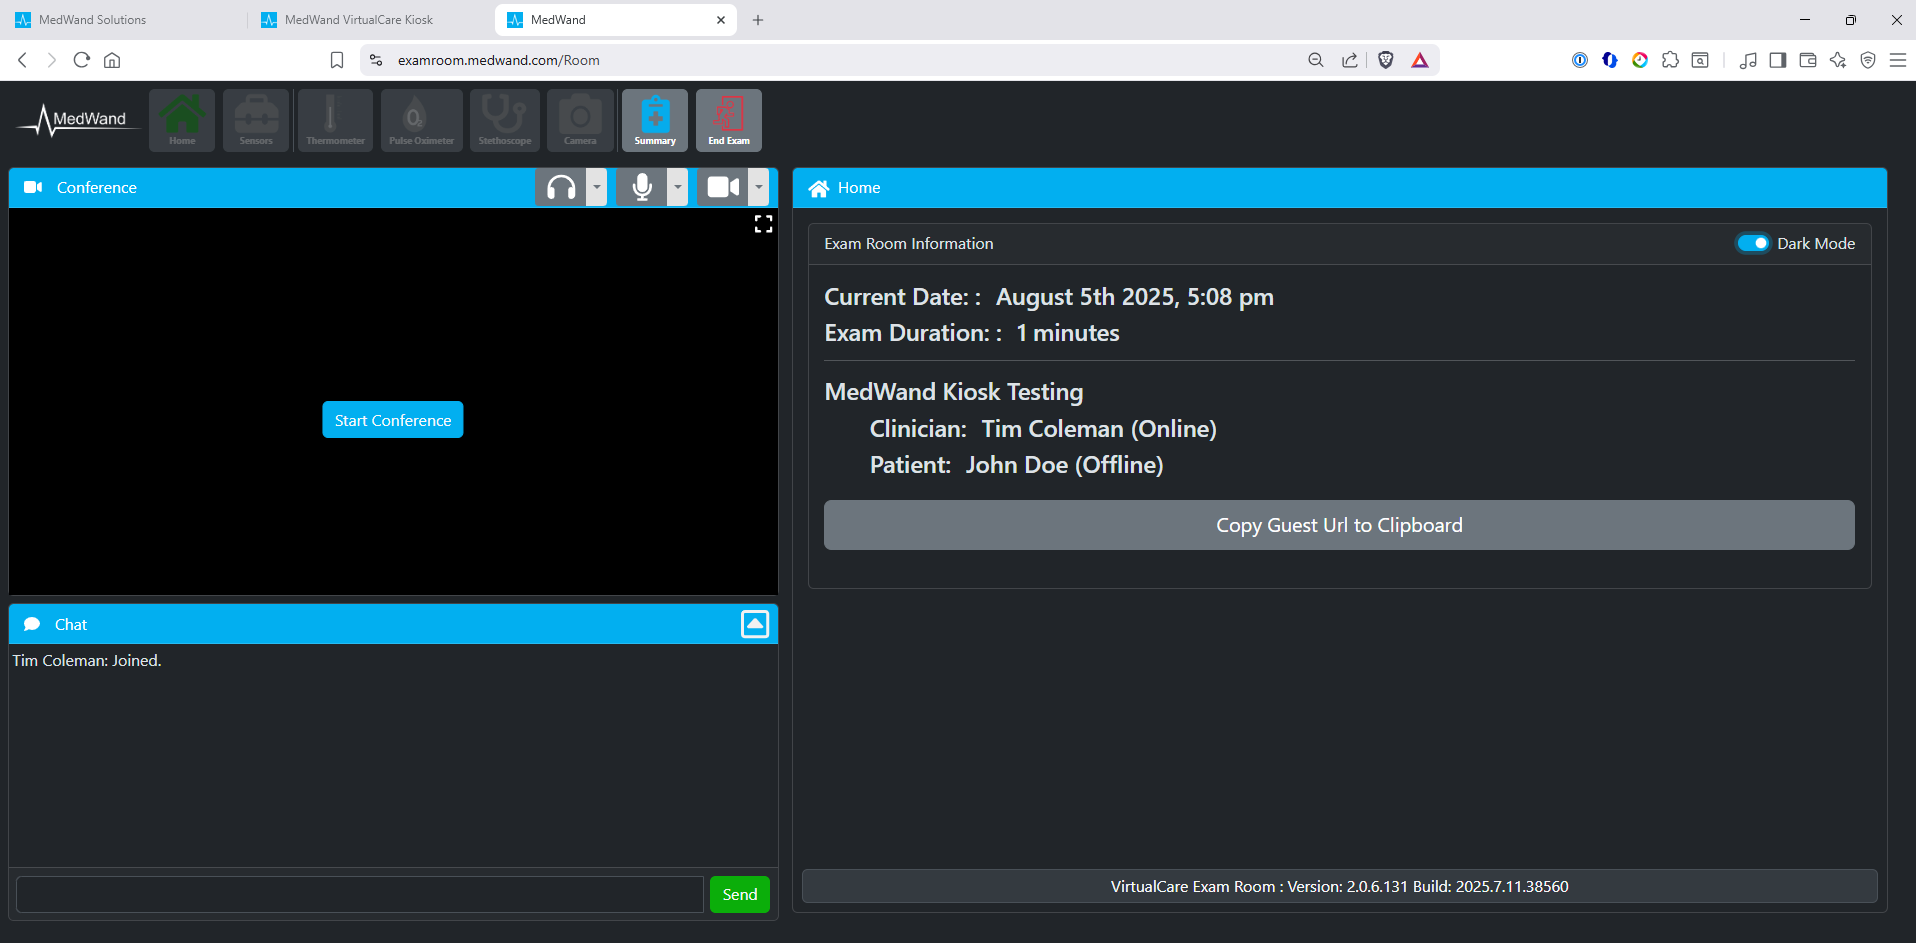1916x943 pixels.
Task: Open the extensions puzzle icon
Action: pyautogui.click(x=1670, y=60)
